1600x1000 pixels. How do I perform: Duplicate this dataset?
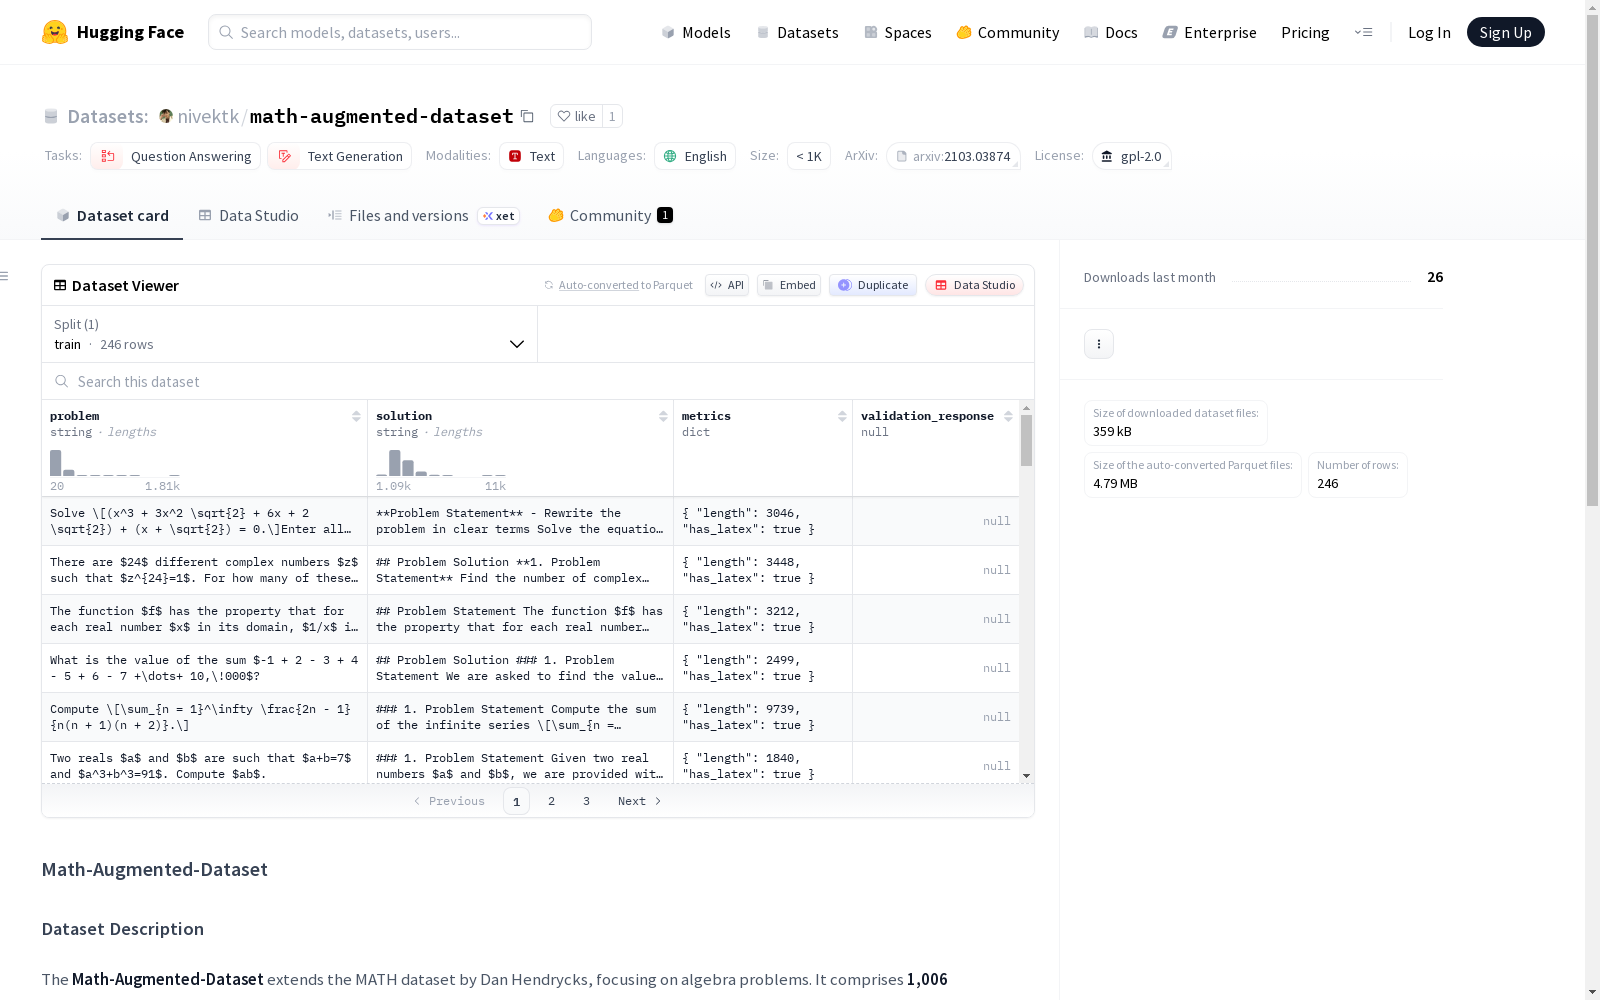click(873, 285)
